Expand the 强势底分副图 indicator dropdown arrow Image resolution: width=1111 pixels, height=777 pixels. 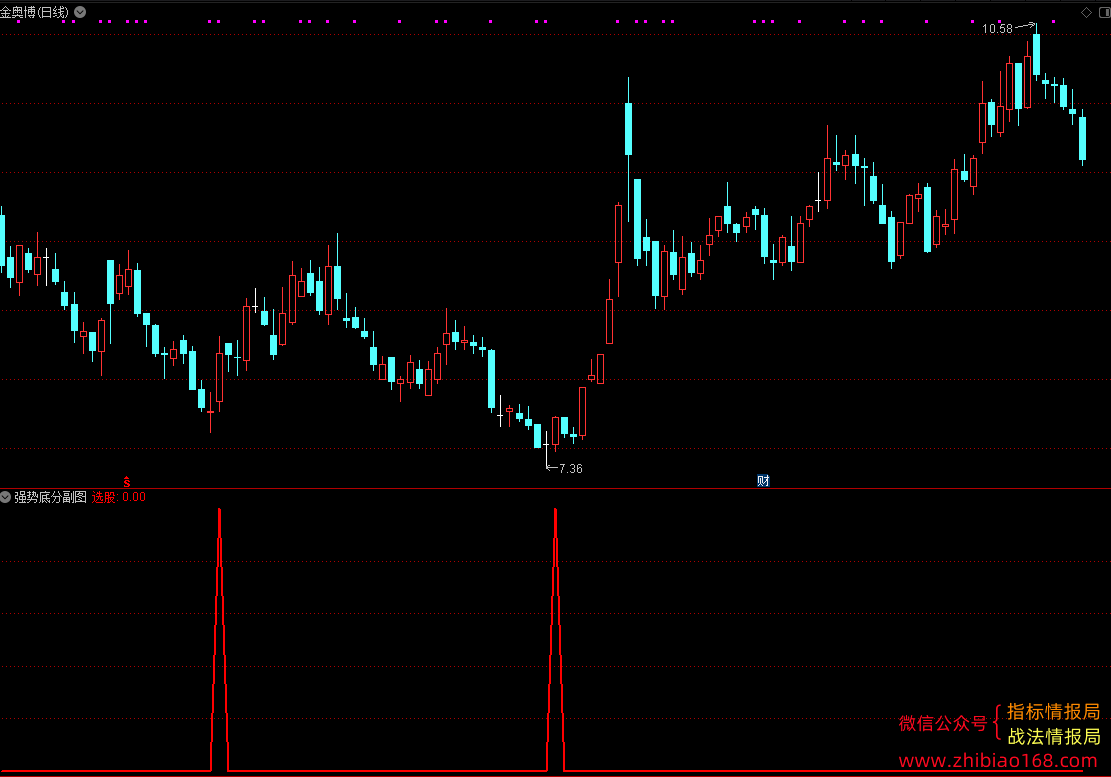click(x=6, y=497)
